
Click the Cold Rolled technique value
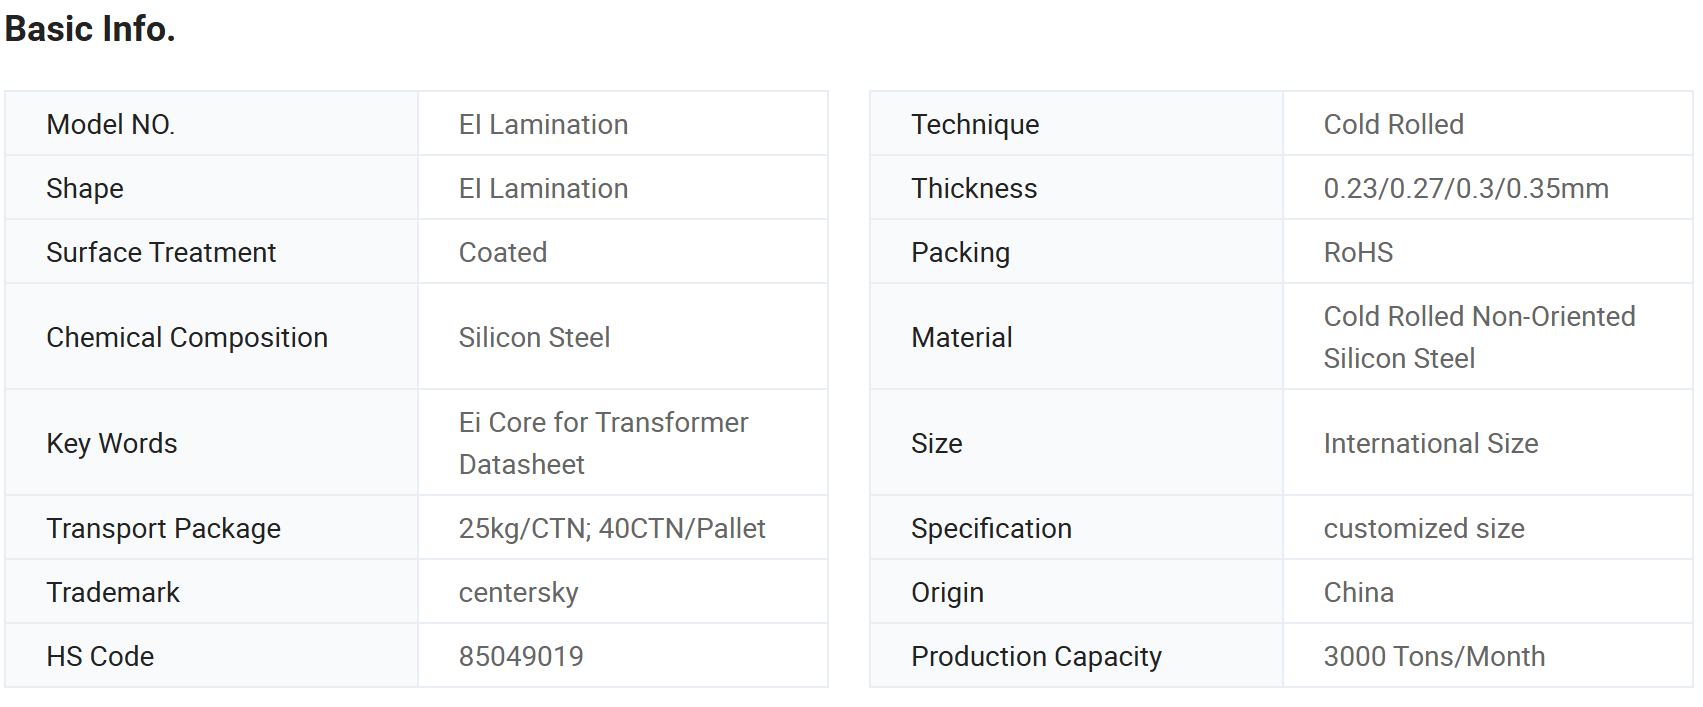1393,124
